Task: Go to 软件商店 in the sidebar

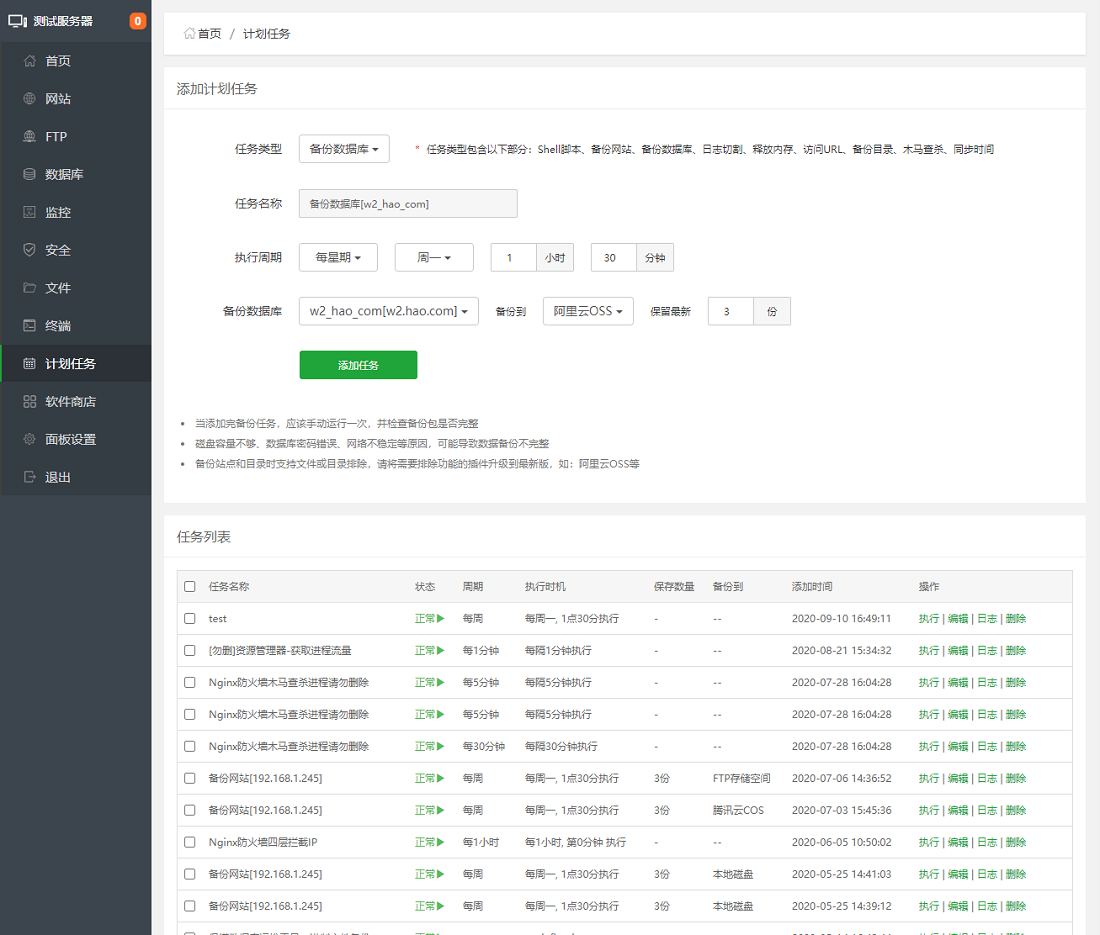Action: pyautogui.click(x=70, y=402)
